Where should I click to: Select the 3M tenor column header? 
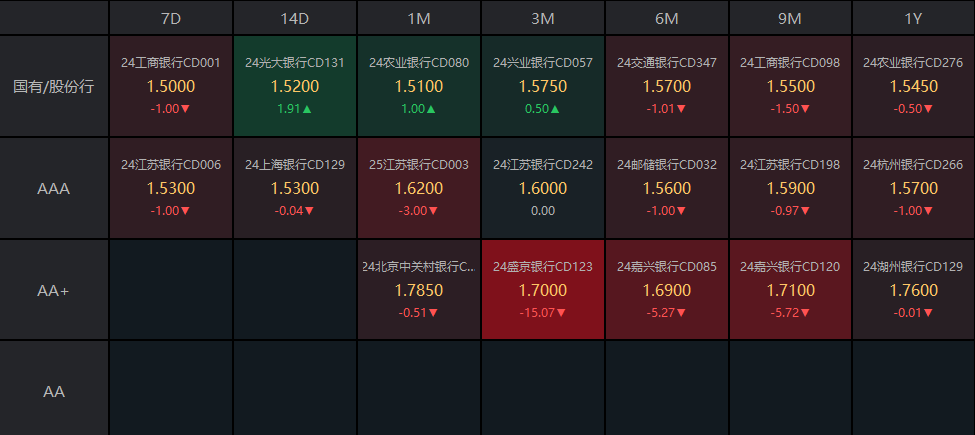542,18
